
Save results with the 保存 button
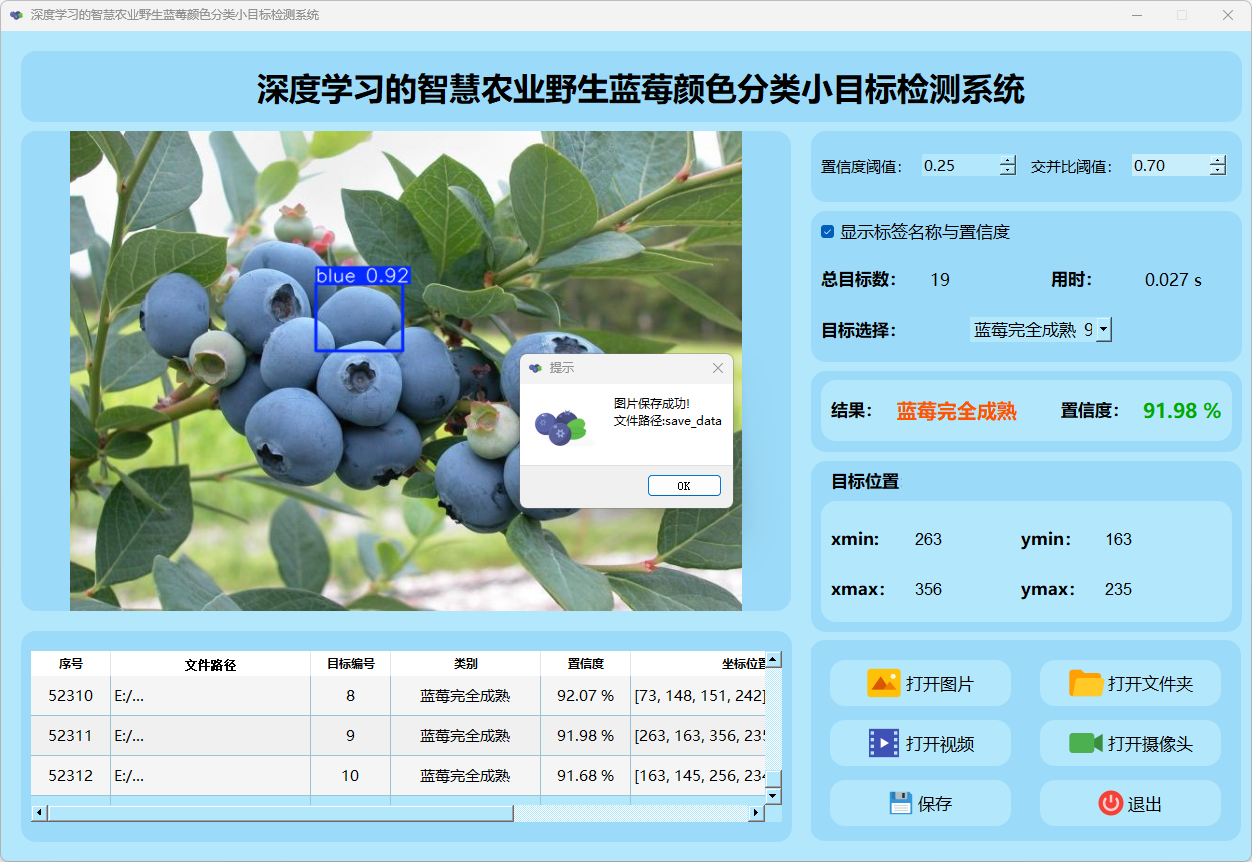920,803
